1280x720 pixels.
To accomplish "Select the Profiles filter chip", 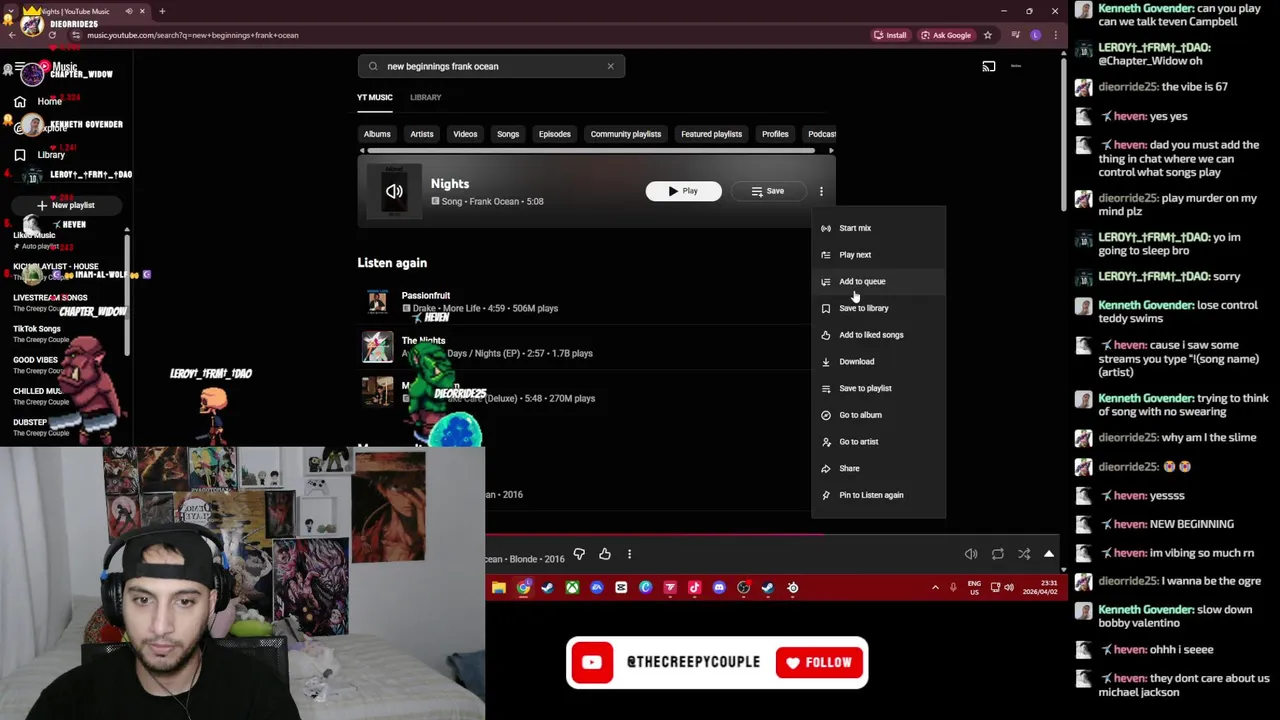I will (775, 134).
